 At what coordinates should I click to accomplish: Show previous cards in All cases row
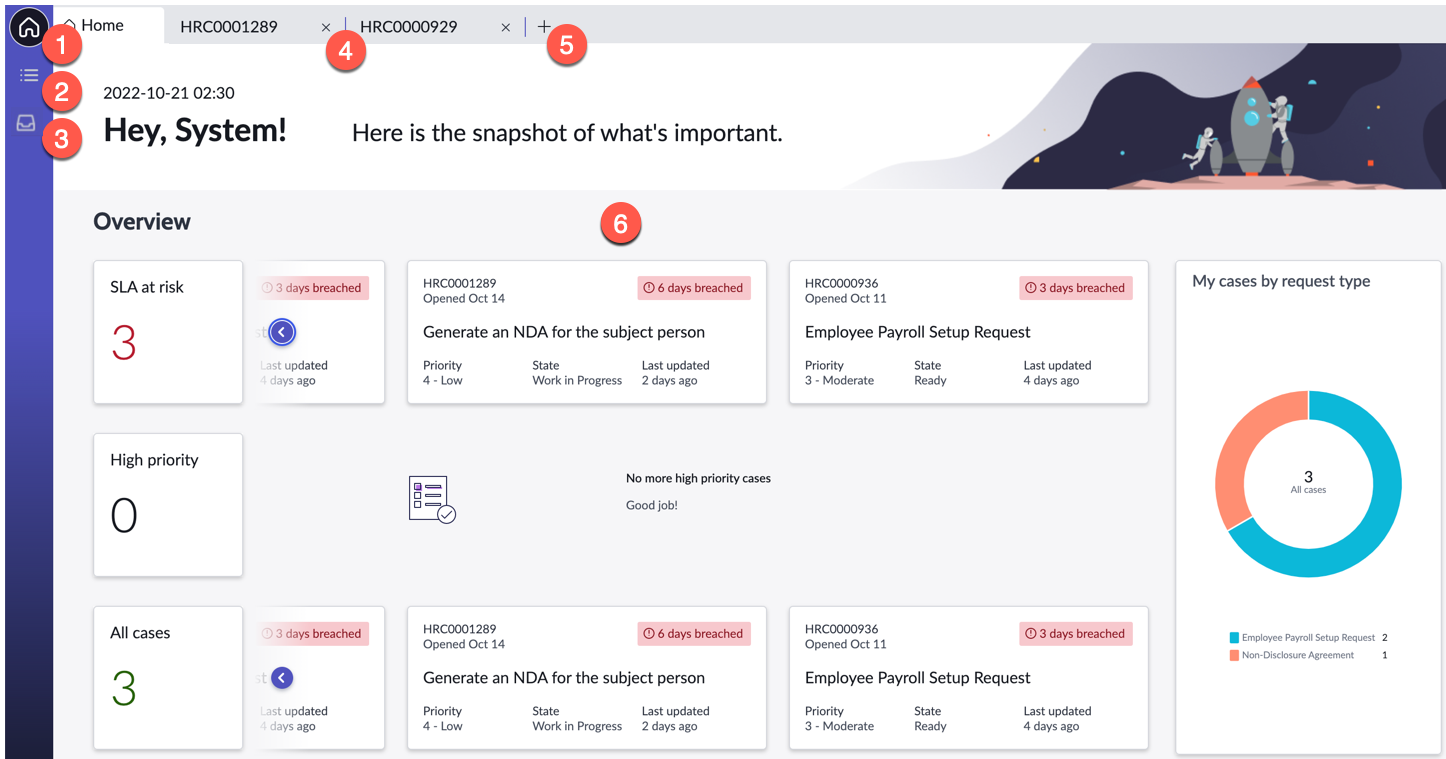tap(282, 678)
